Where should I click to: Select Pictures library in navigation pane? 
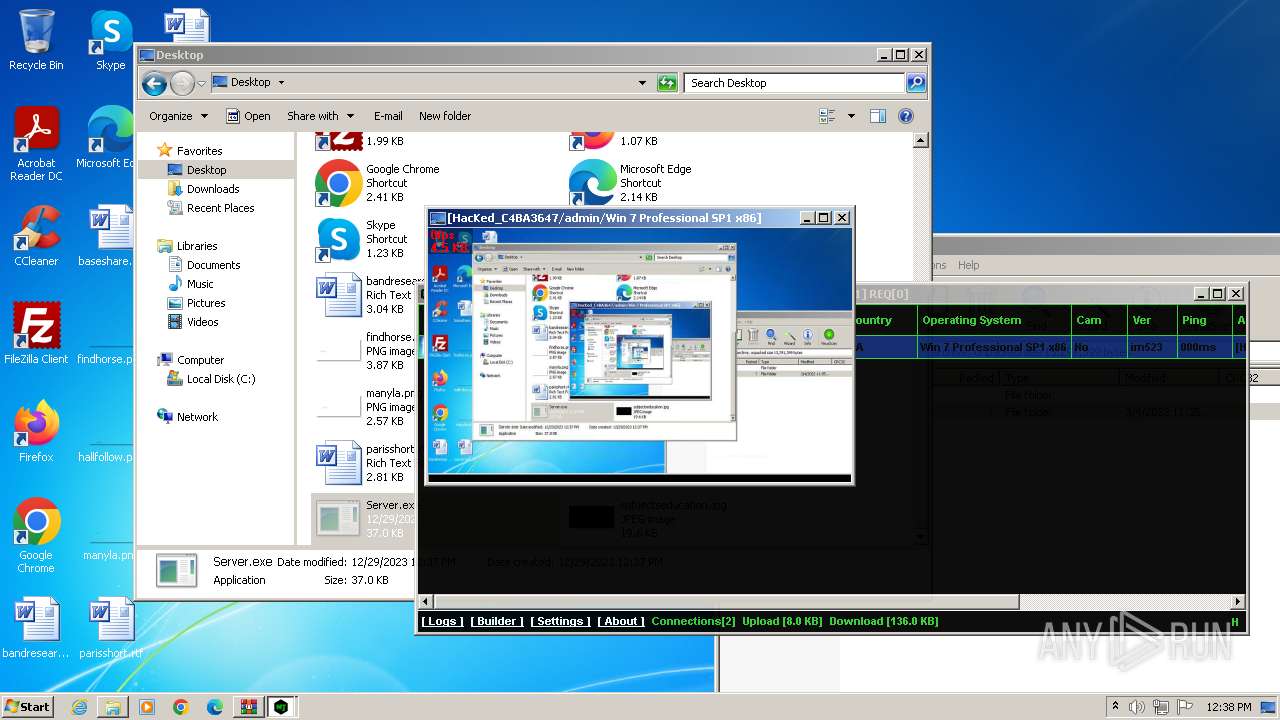tap(206, 303)
